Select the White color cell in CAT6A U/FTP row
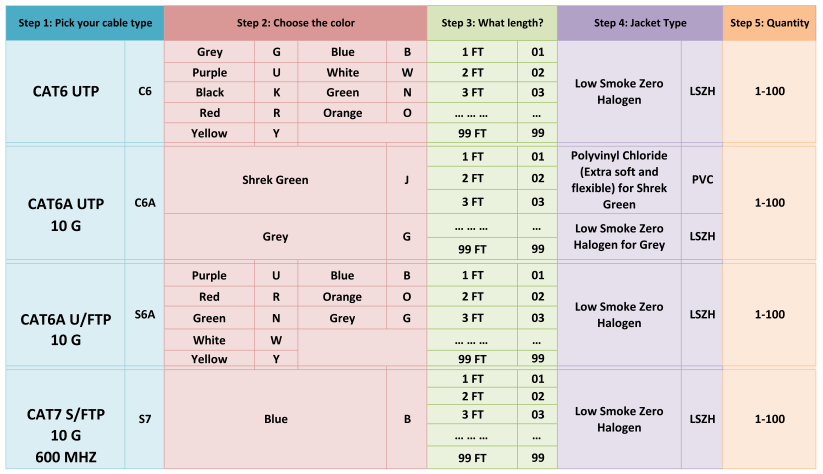This screenshot has height=474, width=823. click(209, 340)
